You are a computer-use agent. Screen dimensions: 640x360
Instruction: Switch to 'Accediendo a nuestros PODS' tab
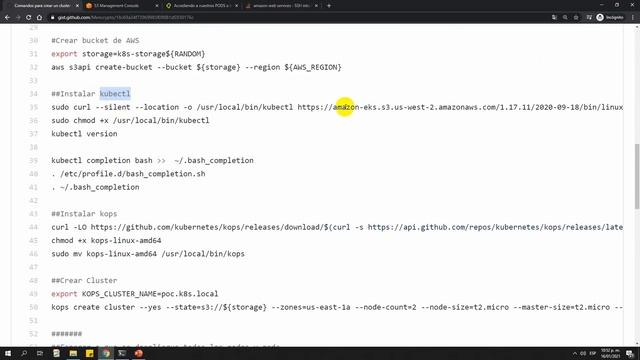coord(201,6)
